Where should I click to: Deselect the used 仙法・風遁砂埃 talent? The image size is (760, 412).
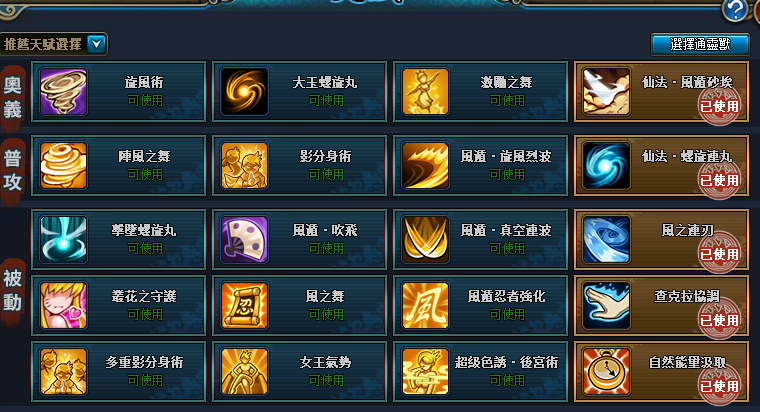(662, 91)
